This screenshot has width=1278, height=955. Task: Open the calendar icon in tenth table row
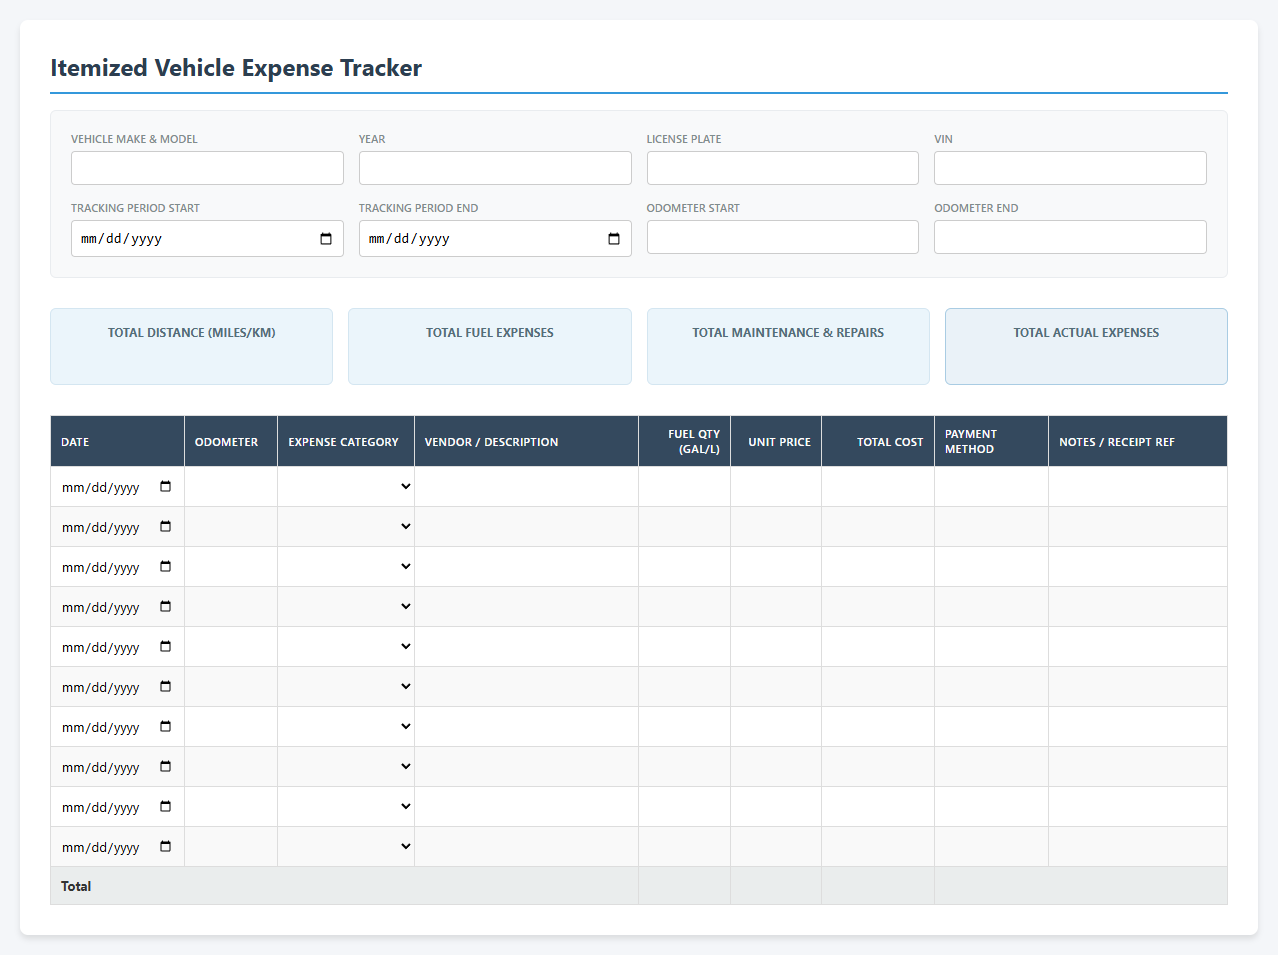(166, 847)
